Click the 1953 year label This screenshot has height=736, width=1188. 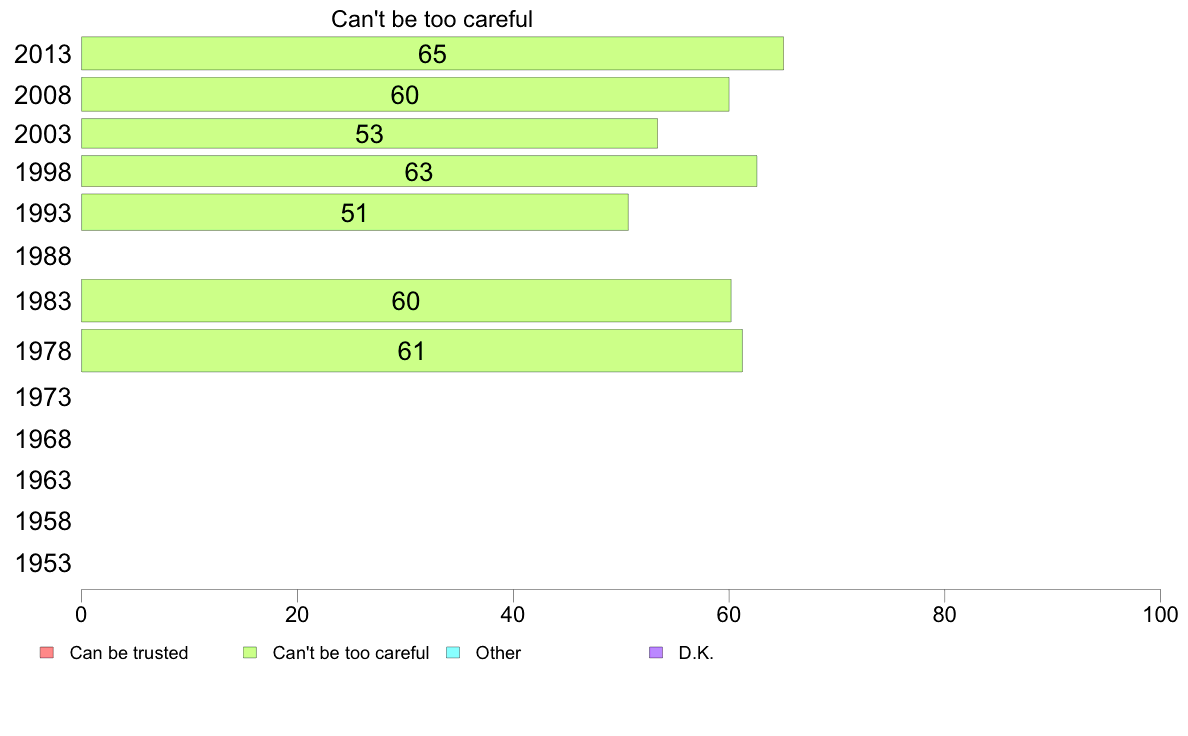(43, 563)
